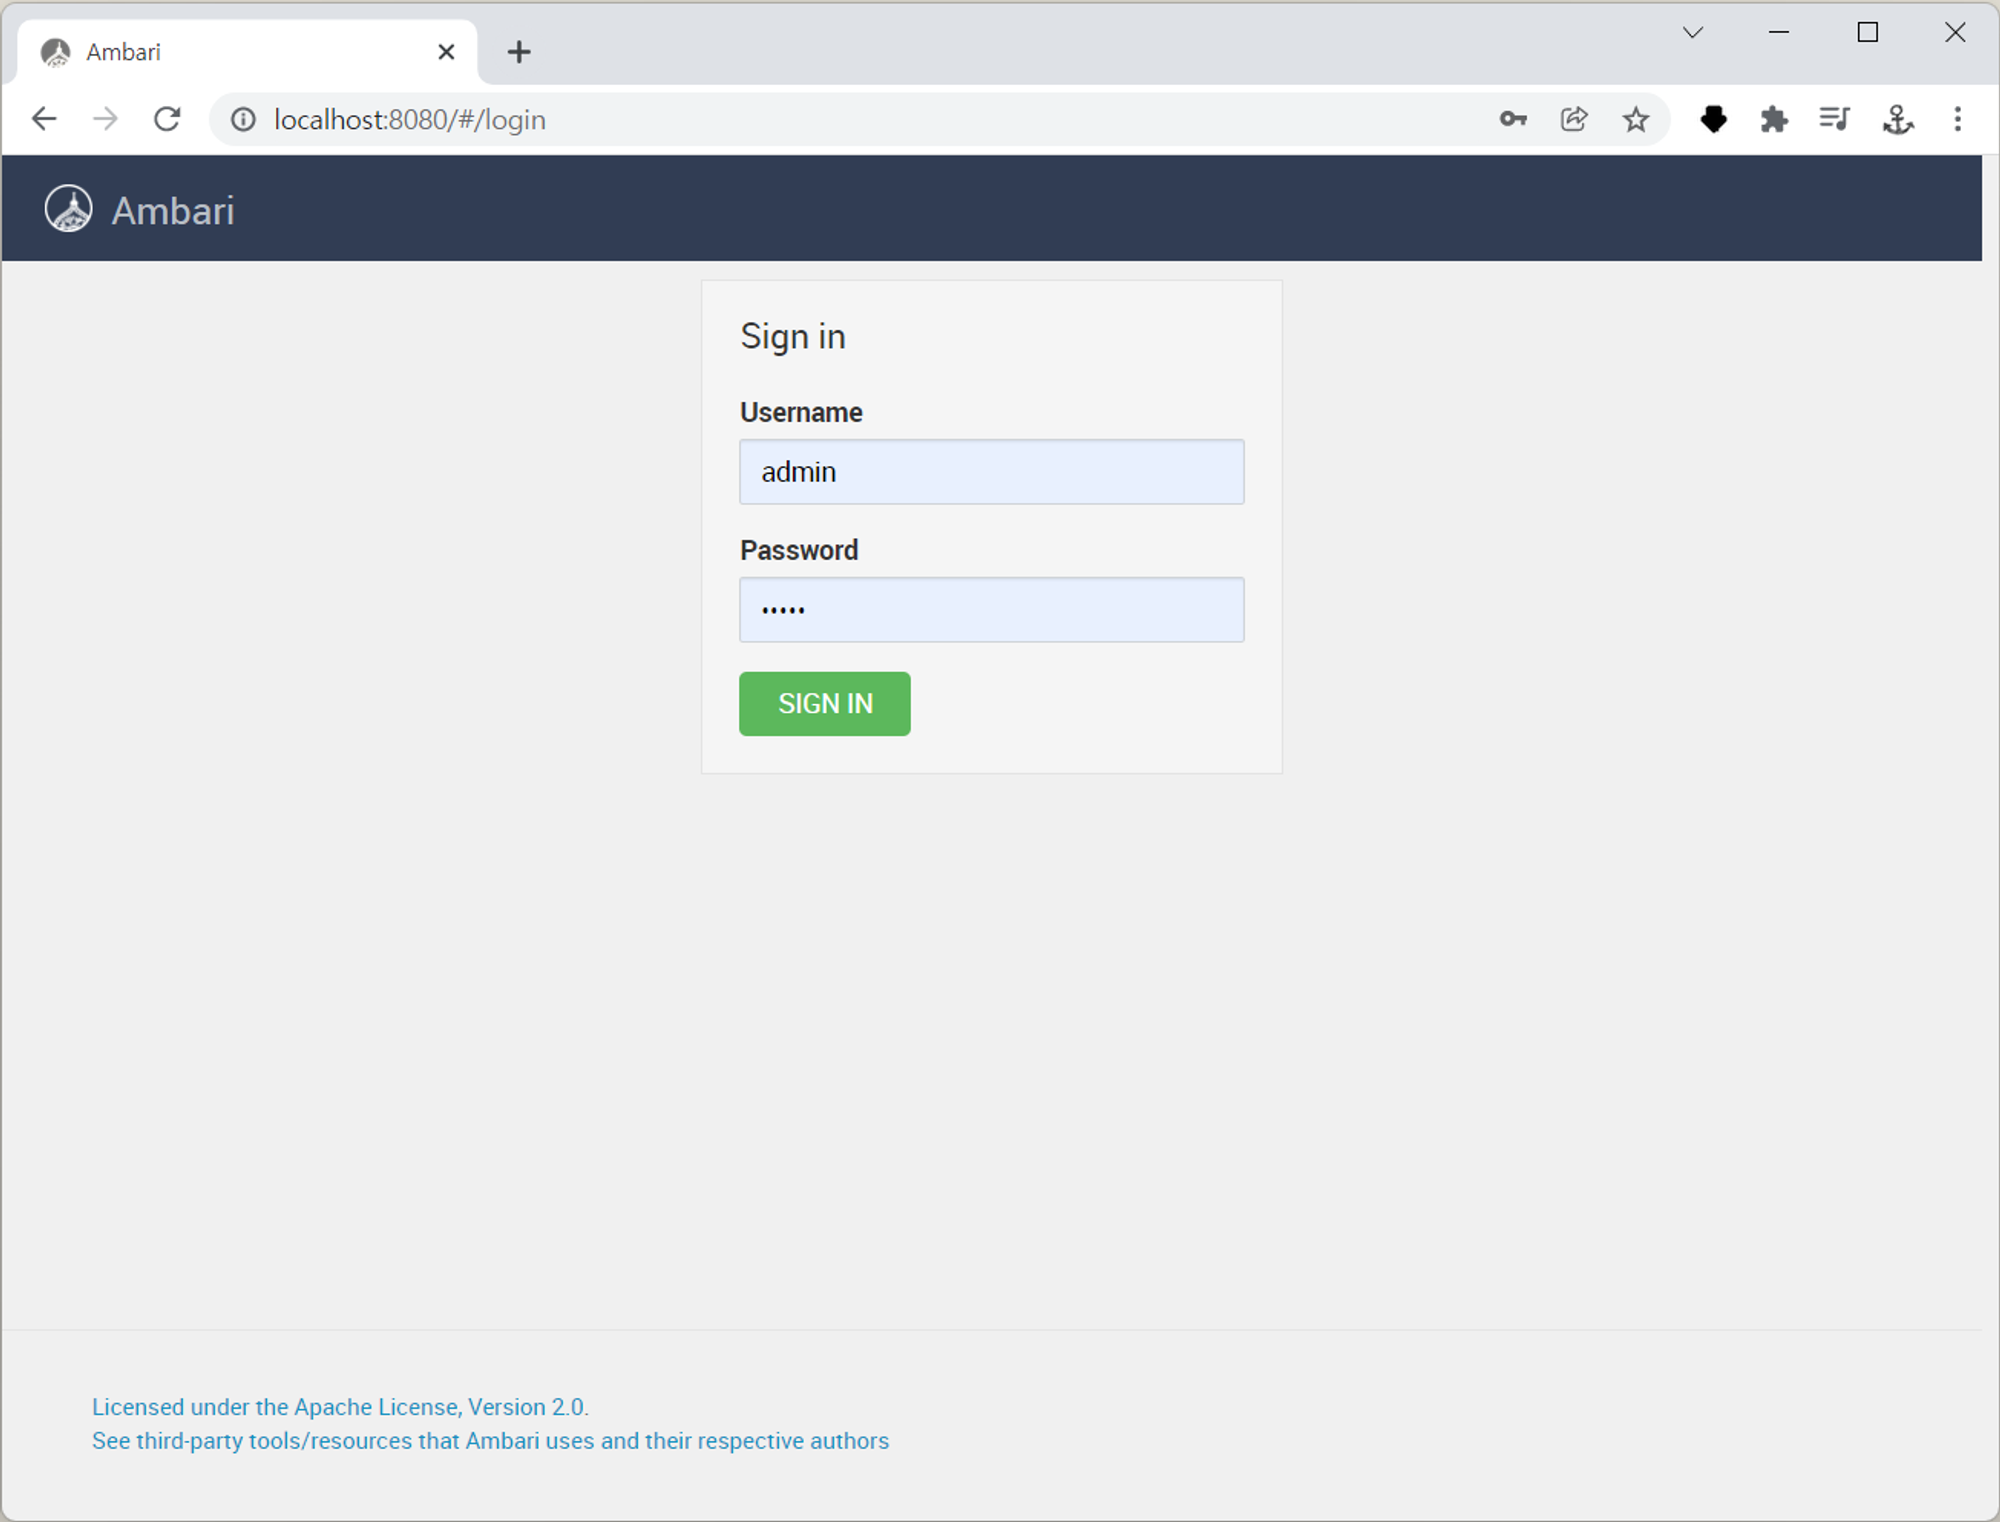This screenshot has width=2000, height=1522.
Task: Select the Ambari browser tab
Action: 247,52
